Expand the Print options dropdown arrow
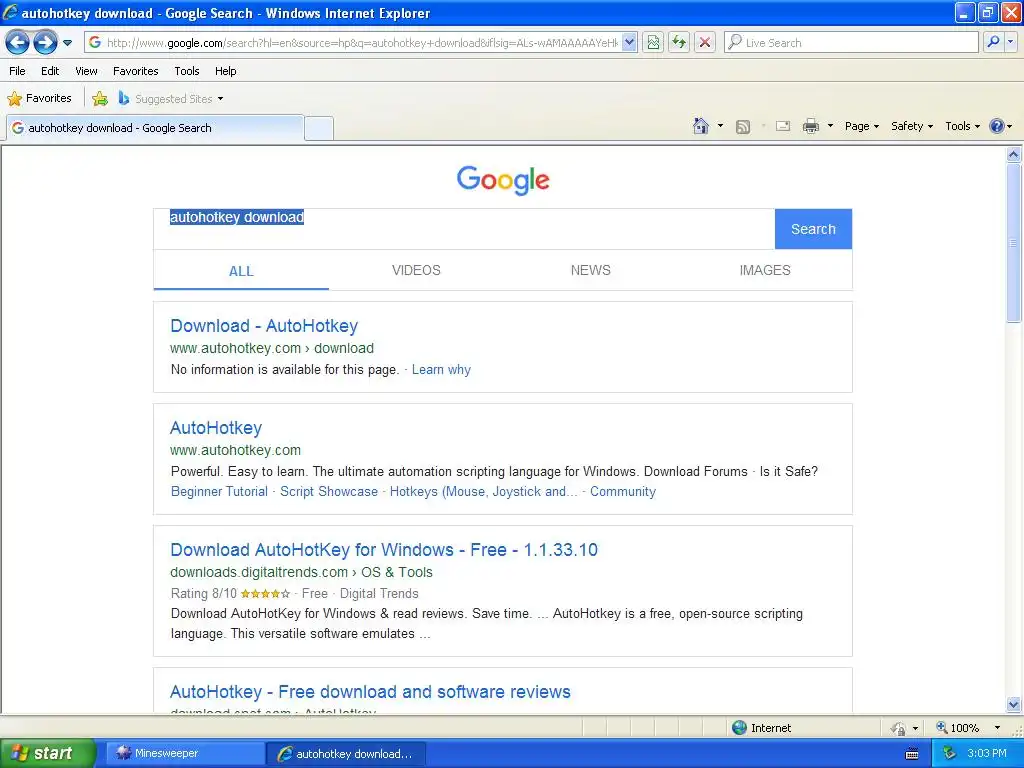Screen dimensions: 1024x768 [830, 126]
